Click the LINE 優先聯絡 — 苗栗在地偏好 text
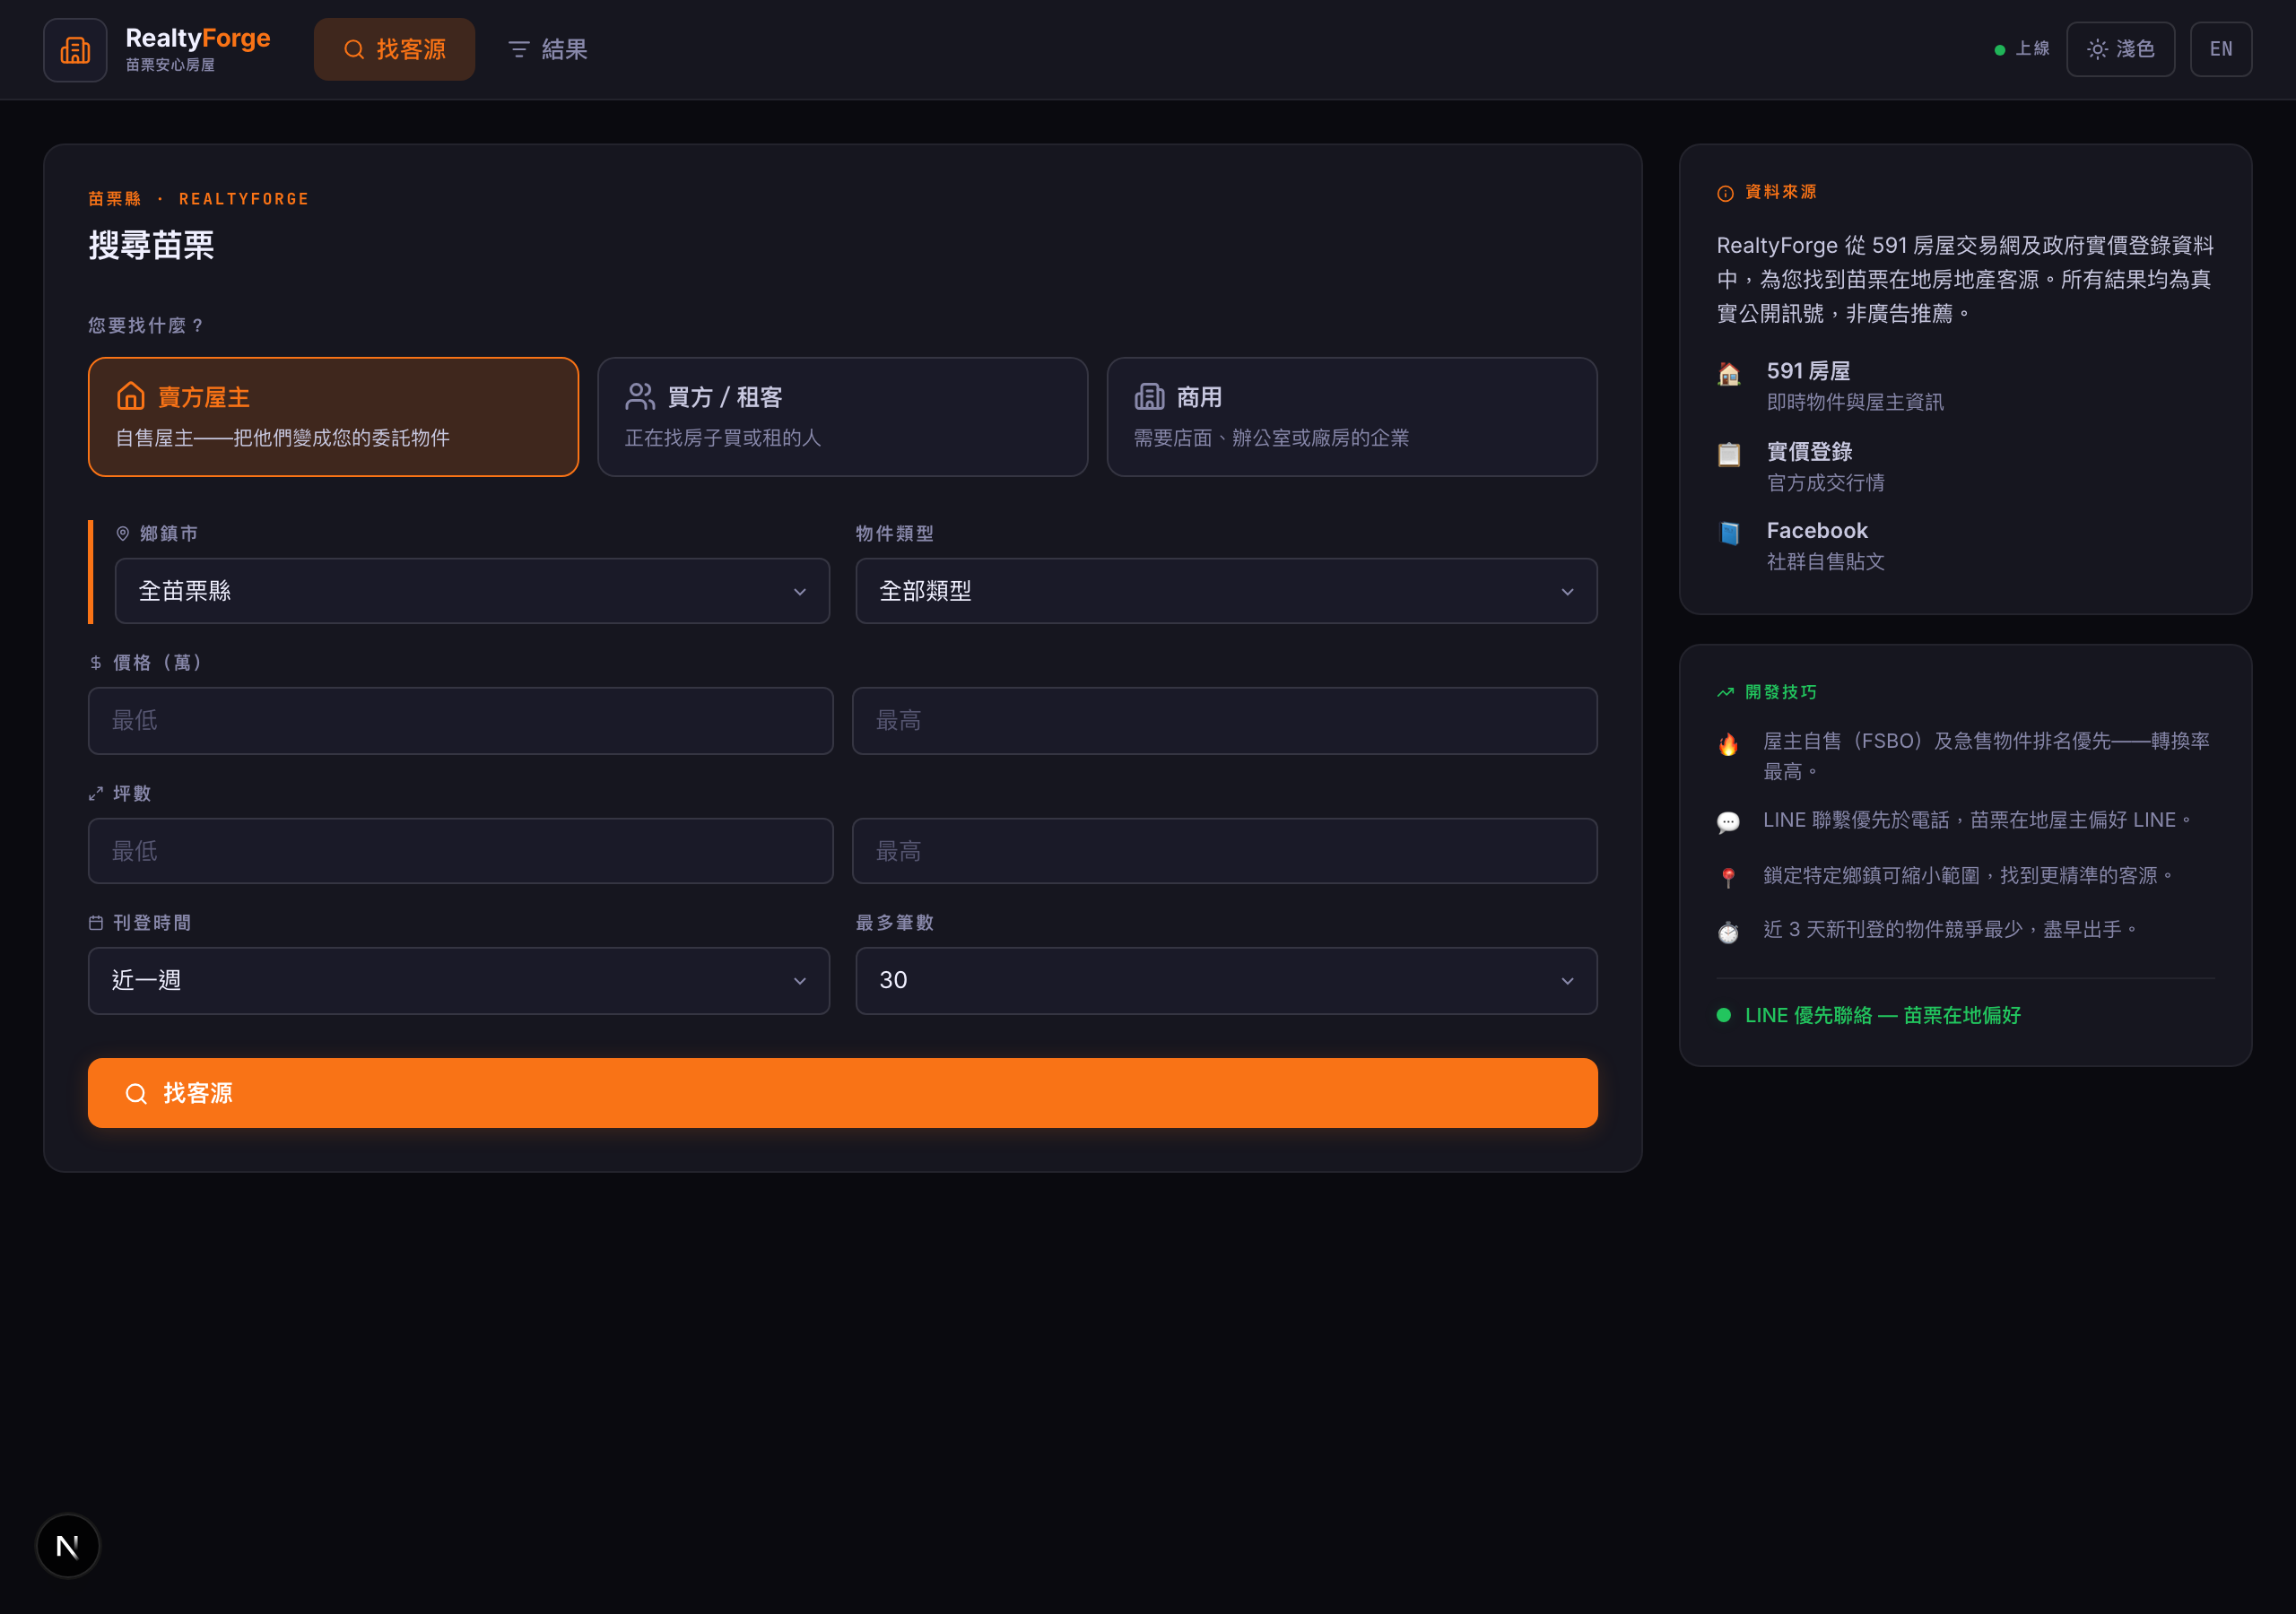 point(1883,1015)
